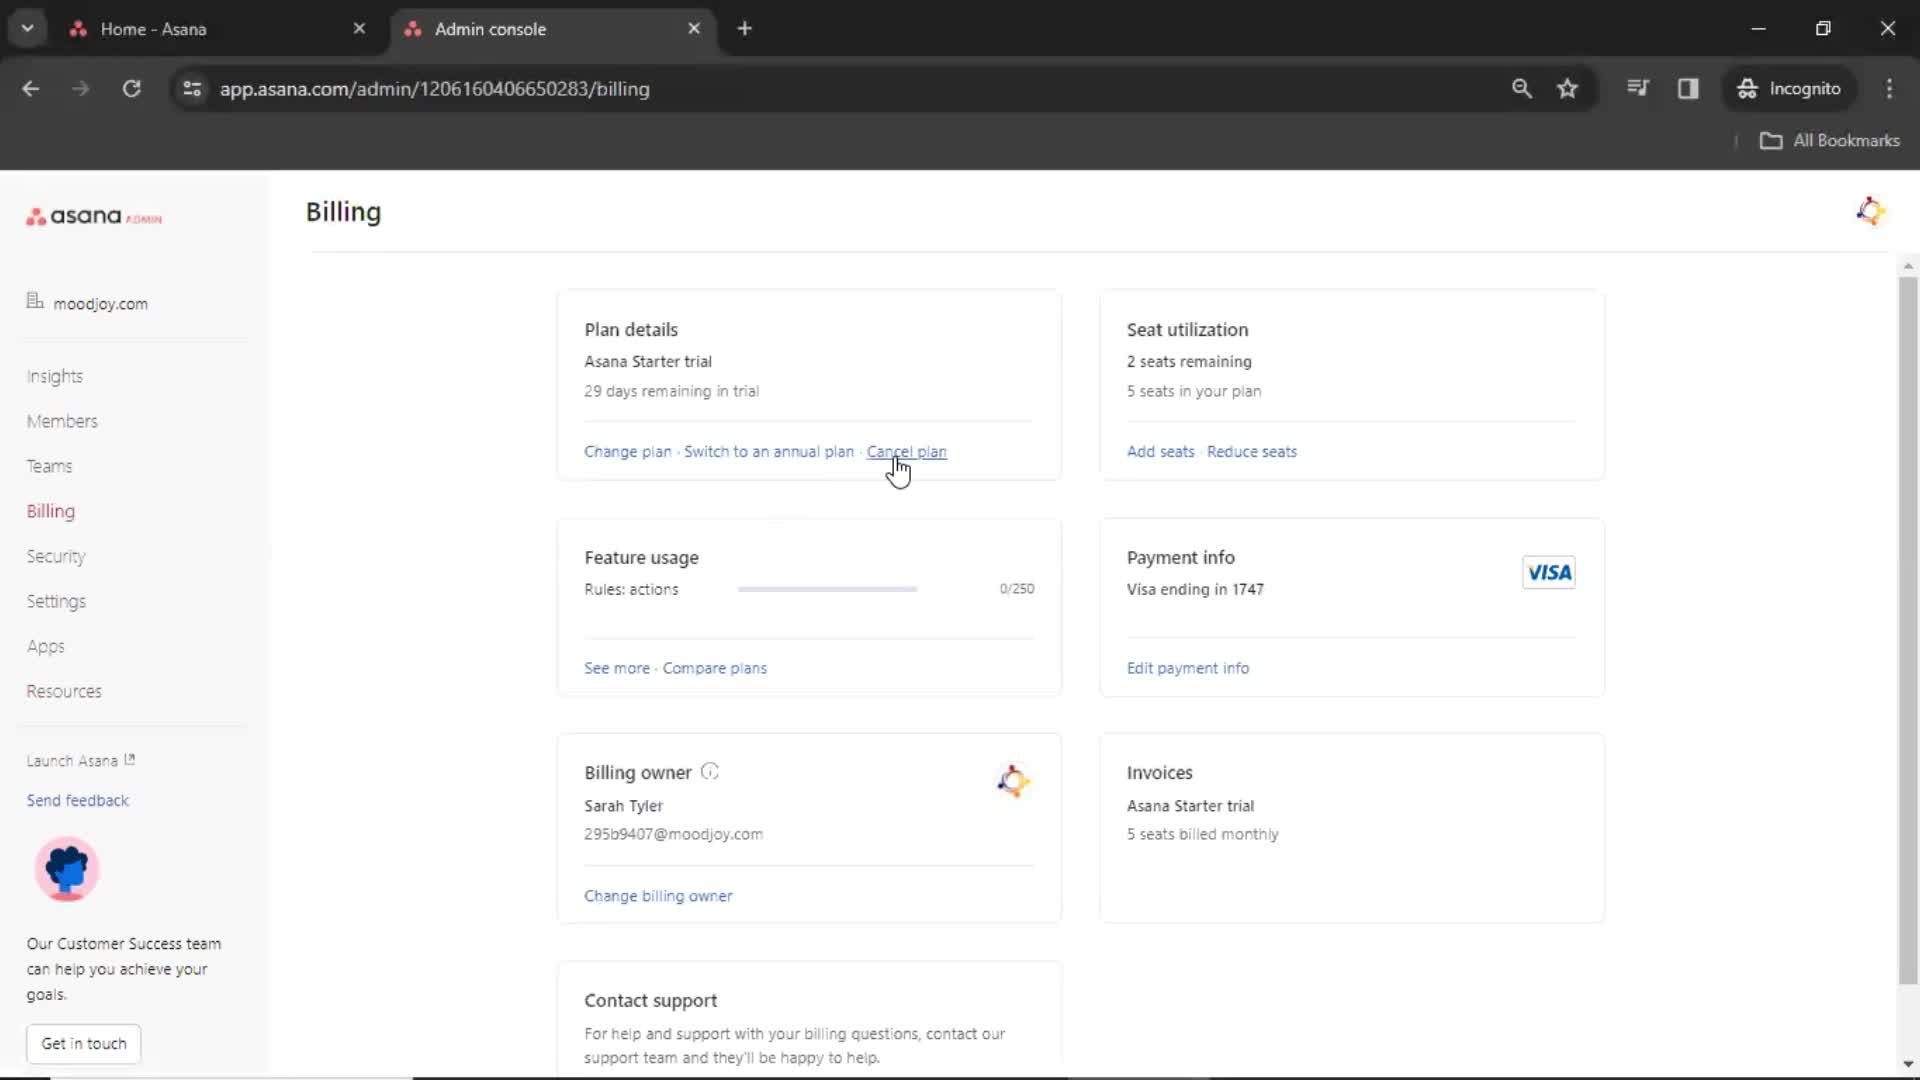Open the media control icon in toolbar

pyautogui.click(x=1637, y=89)
